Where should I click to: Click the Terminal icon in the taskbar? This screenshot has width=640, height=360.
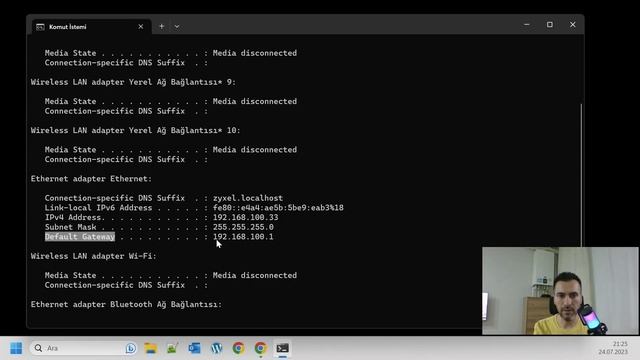[x=282, y=348]
